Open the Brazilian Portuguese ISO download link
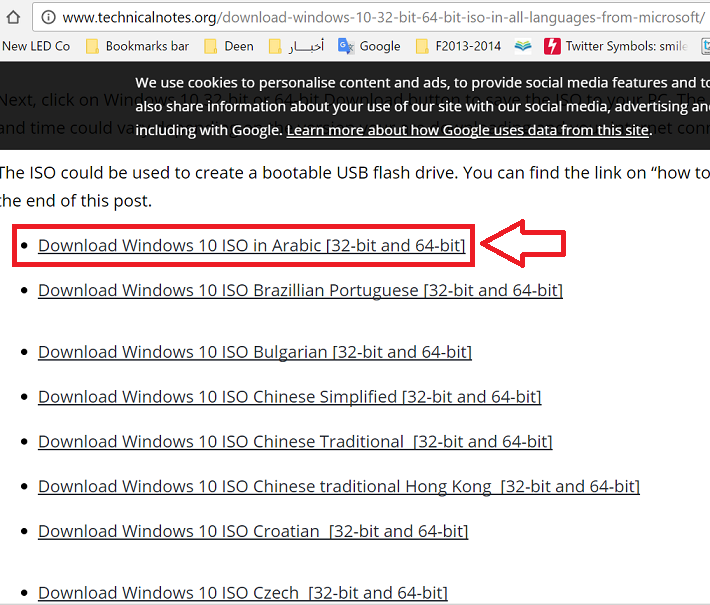The width and height of the screenshot is (710, 605). 300,291
